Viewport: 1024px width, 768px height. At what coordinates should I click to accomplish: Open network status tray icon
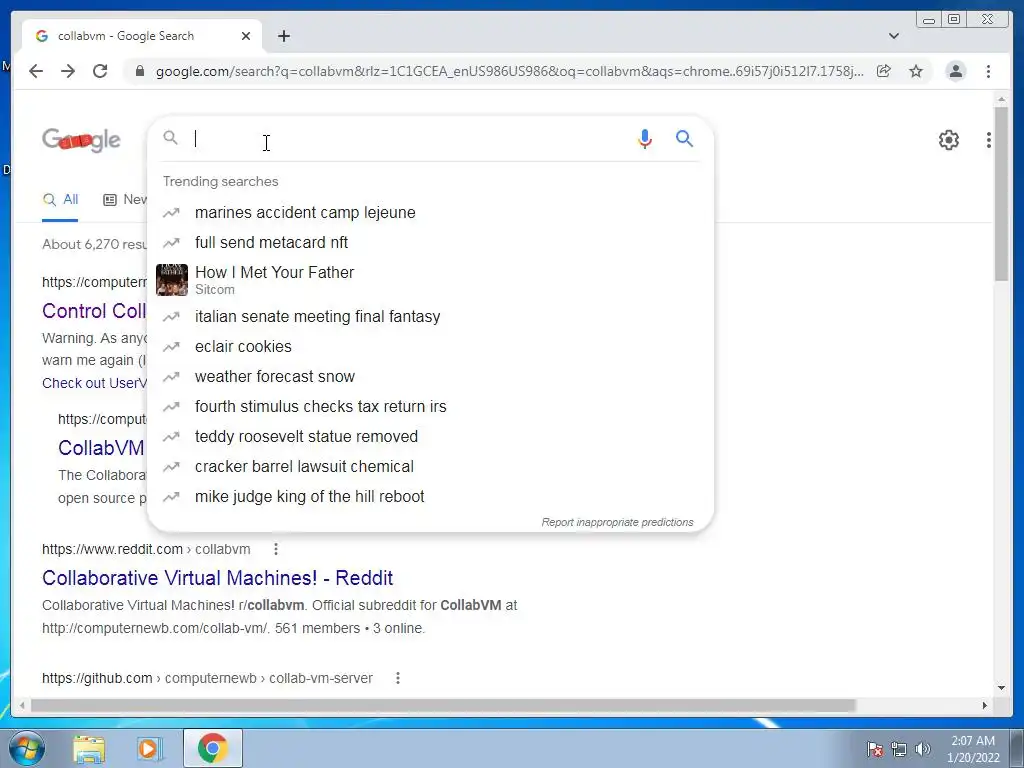point(899,749)
